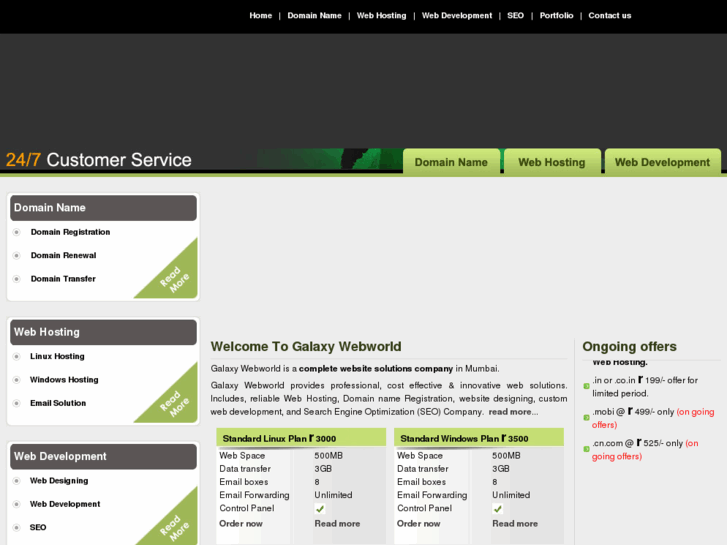This screenshot has height=545, width=727.
Task: Click 'complete website solutions company' bold text
Action: pos(376,369)
